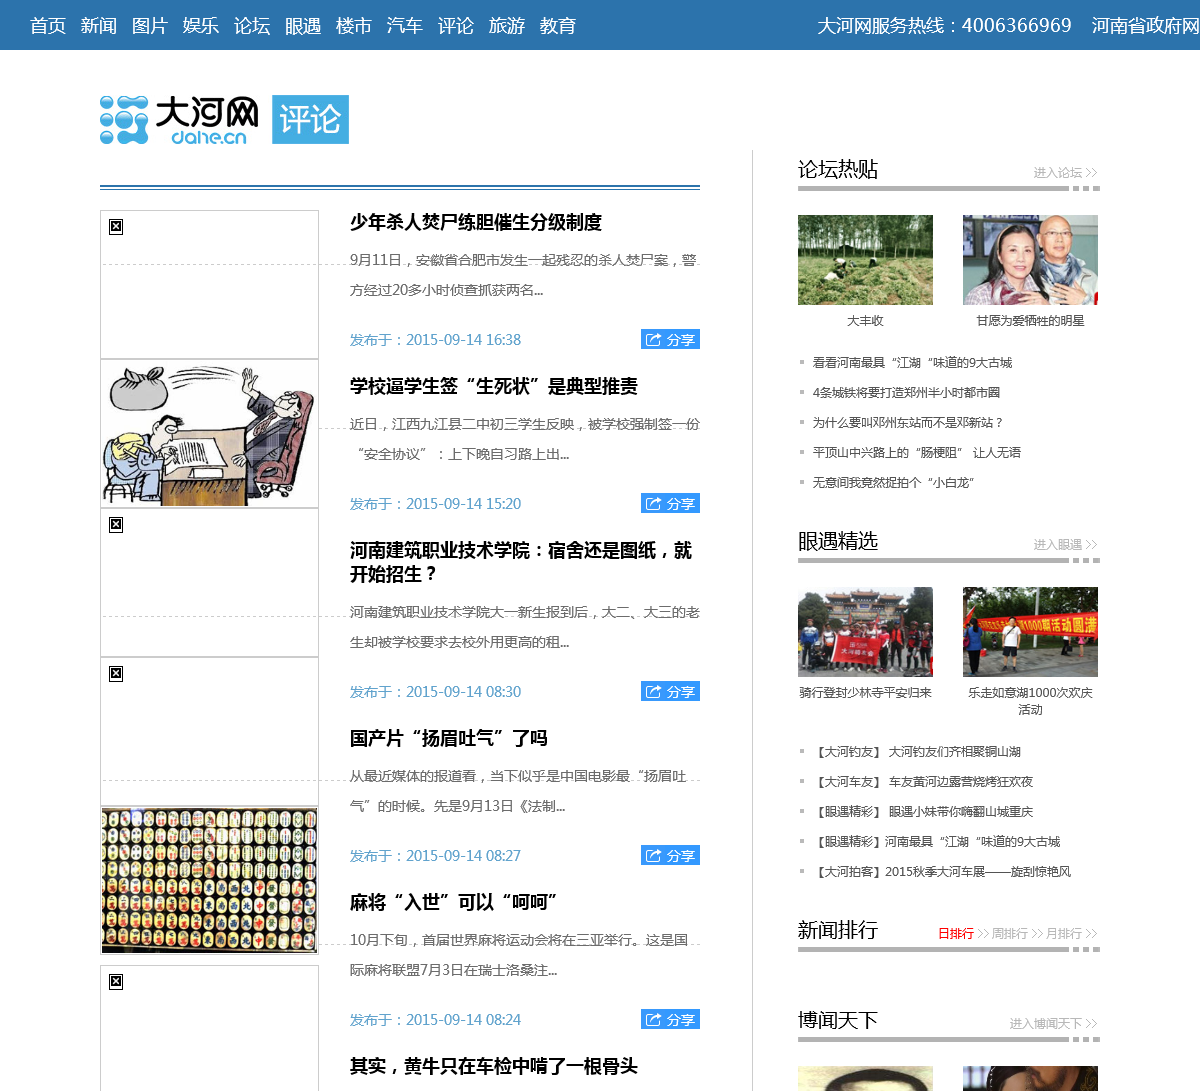The width and height of the screenshot is (1200, 1091).
Task: Click caption 乐走如意湖1000次欢庆活动
Action: [1030, 701]
